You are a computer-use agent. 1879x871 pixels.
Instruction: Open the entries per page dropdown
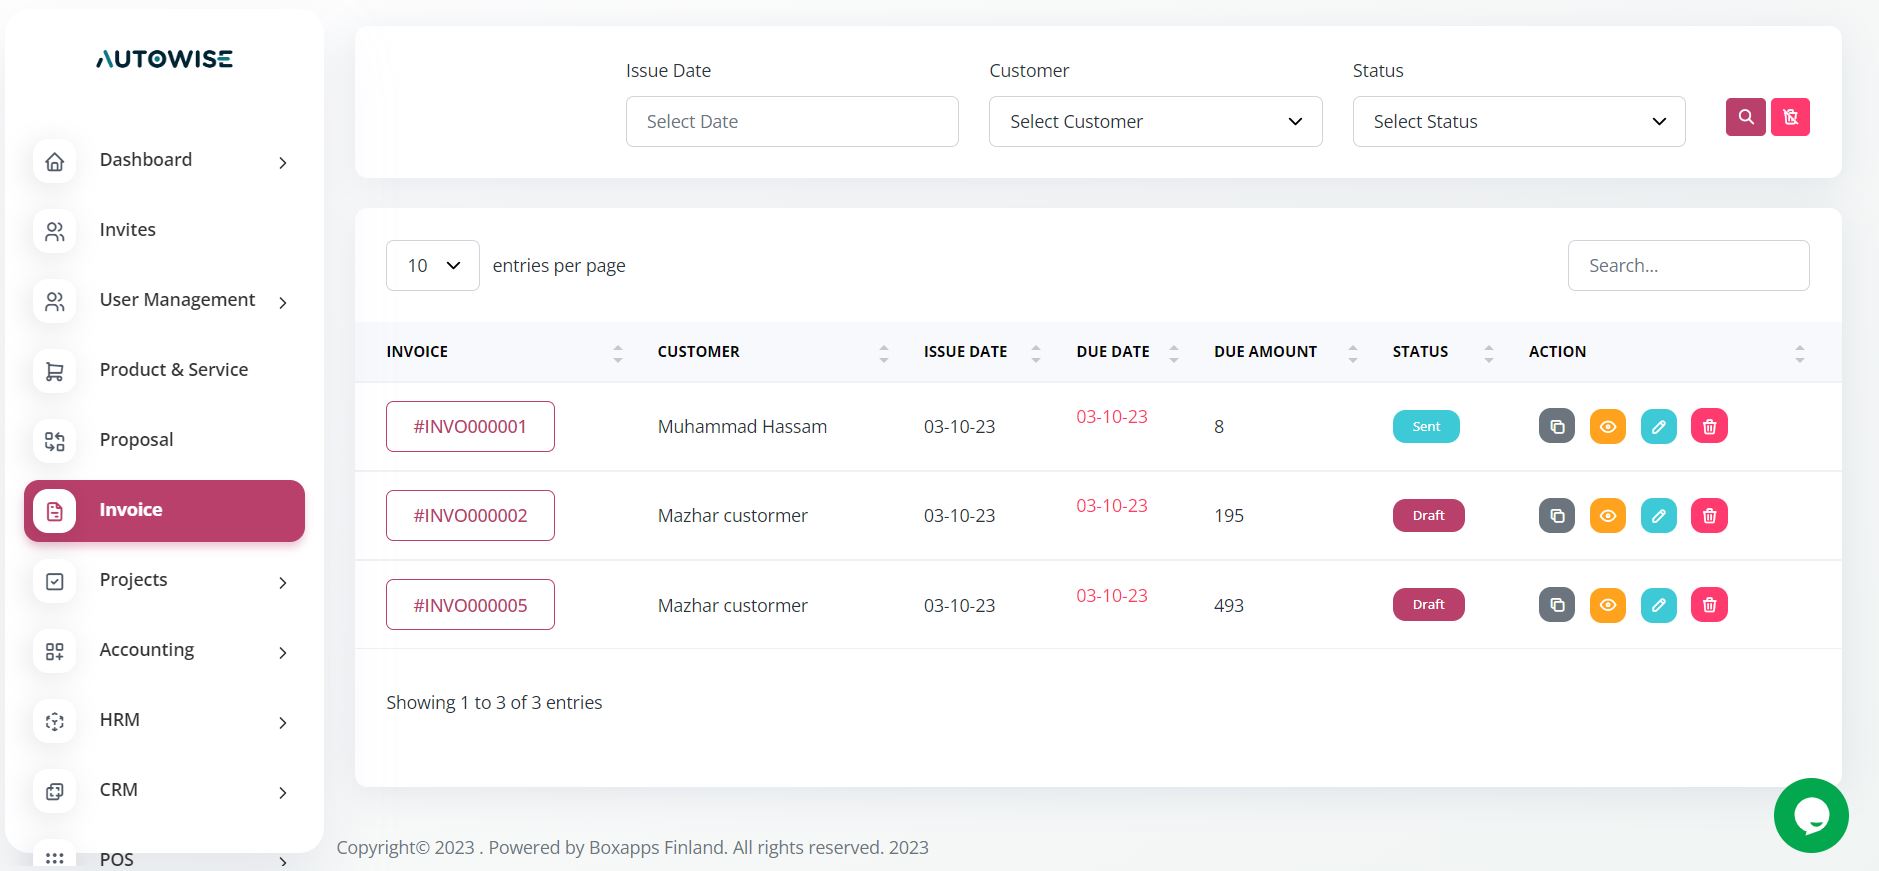coord(432,265)
